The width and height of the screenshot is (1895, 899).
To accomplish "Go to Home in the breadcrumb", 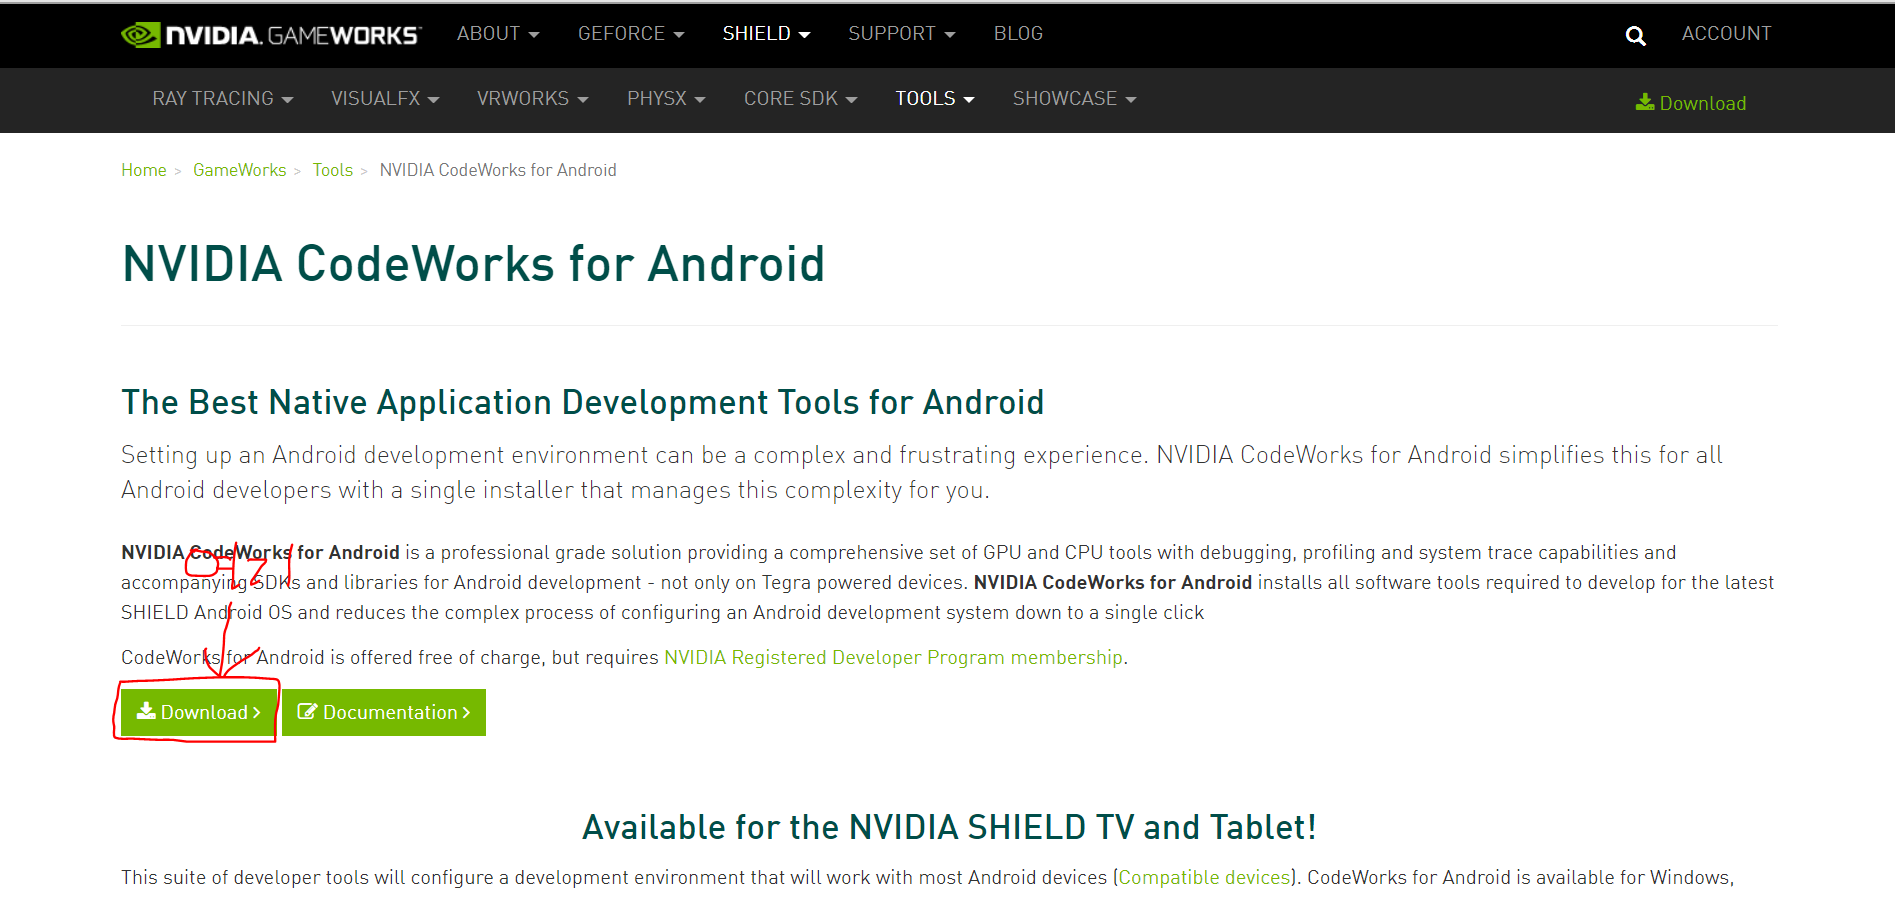I will [x=144, y=170].
